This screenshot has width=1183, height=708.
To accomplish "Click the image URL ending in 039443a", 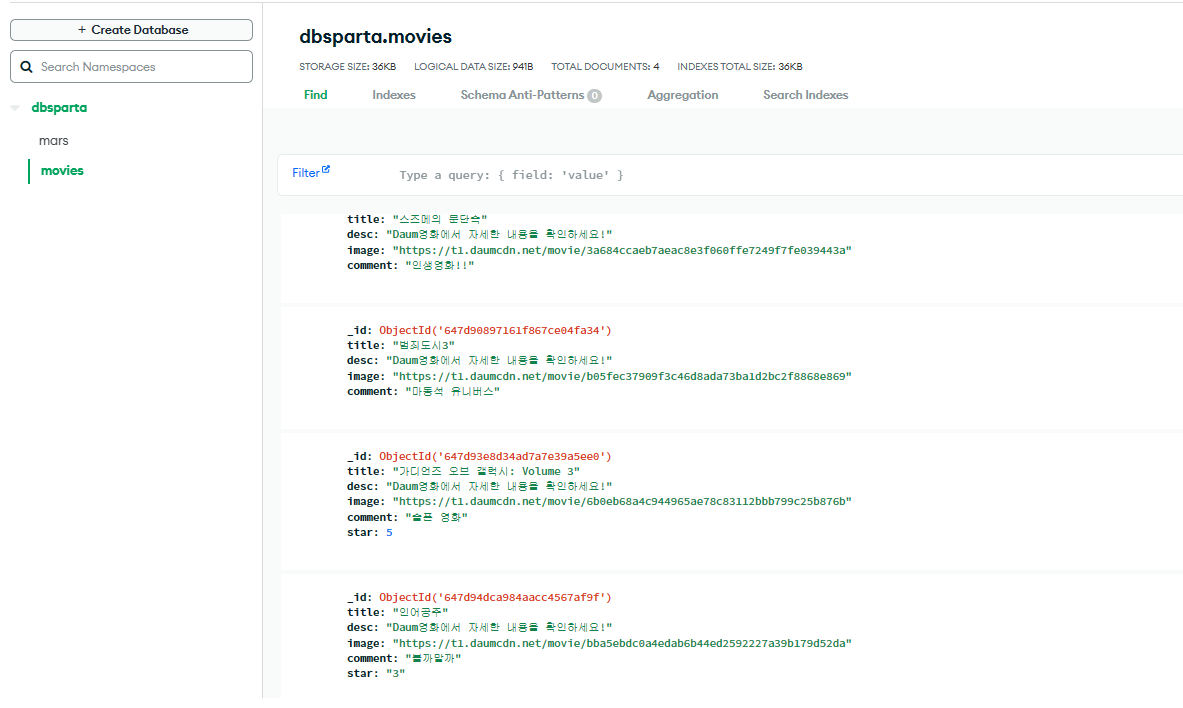I will [622, 251].
